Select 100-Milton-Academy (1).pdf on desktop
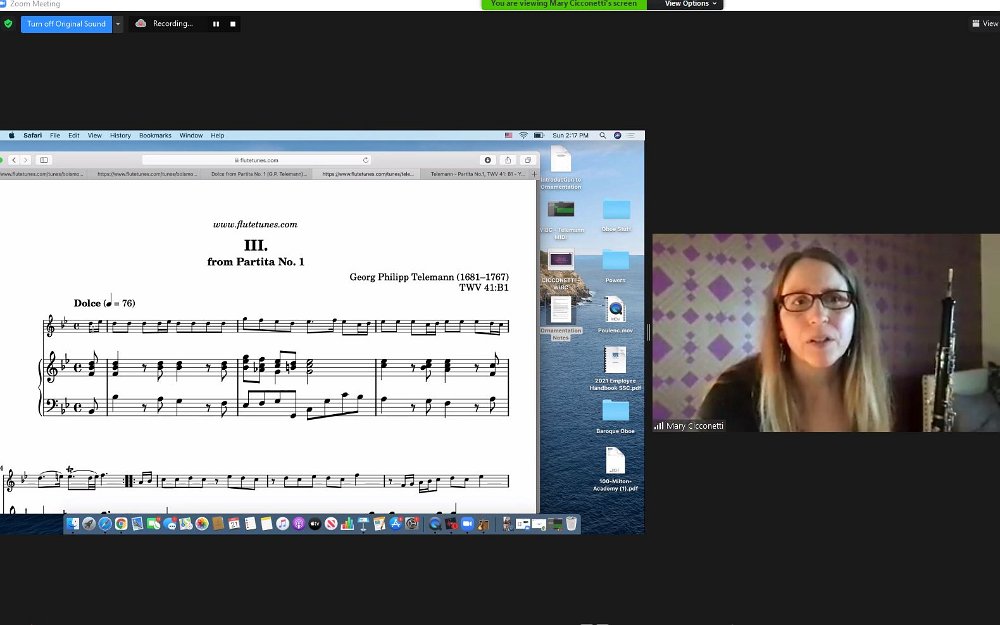The width and height of the screenshot is (1000, 625). pyautogui.click(x=615, y=469)
